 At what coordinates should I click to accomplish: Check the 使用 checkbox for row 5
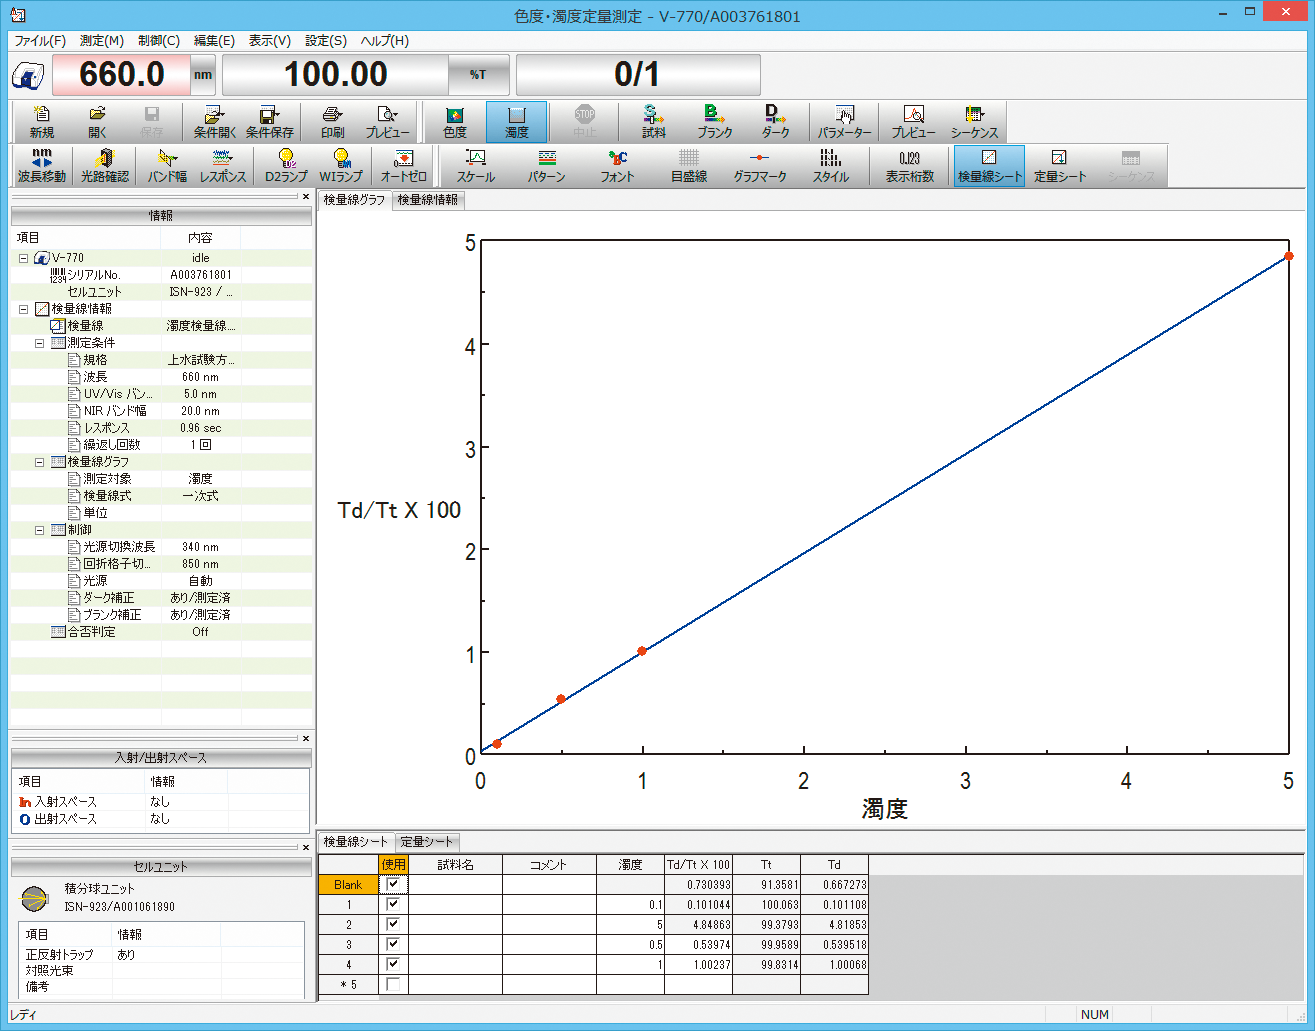coord(393,984)
